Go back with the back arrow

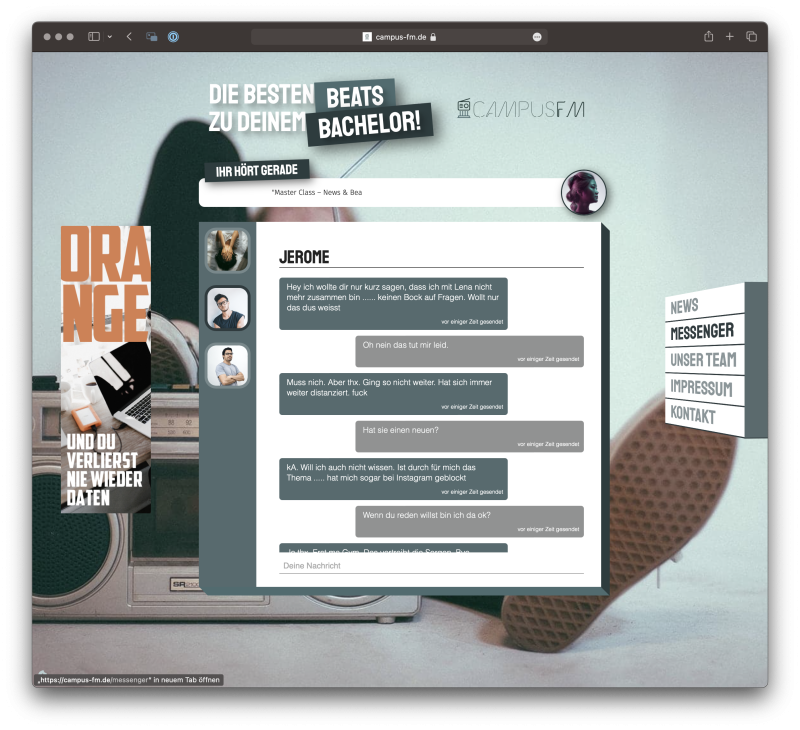point(129,37)
